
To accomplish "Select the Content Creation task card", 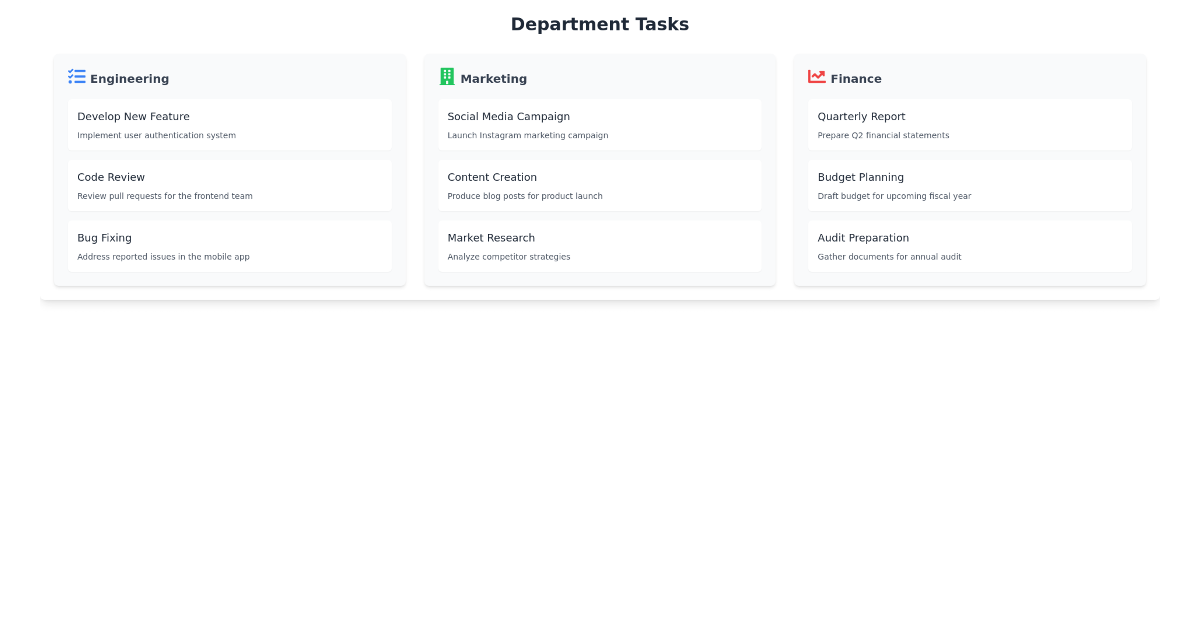I will click(600, 185).
